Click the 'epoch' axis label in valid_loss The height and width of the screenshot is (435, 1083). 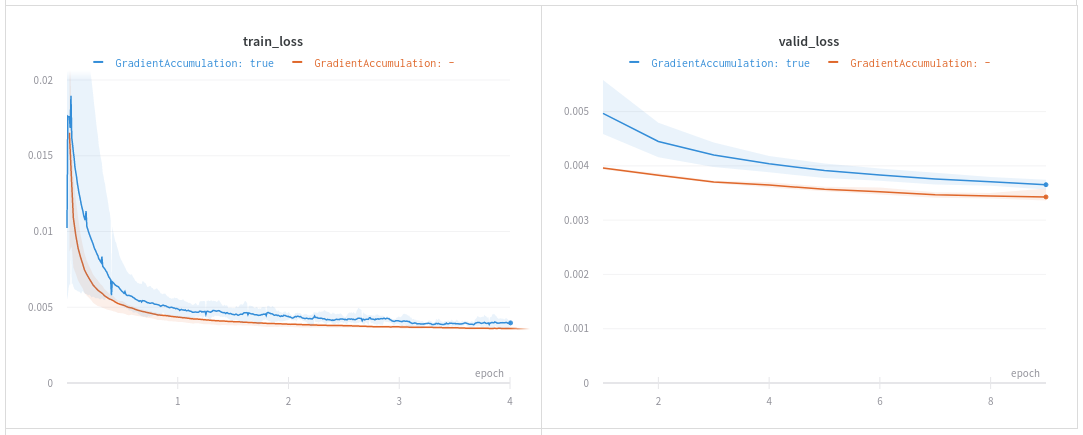1025,373
